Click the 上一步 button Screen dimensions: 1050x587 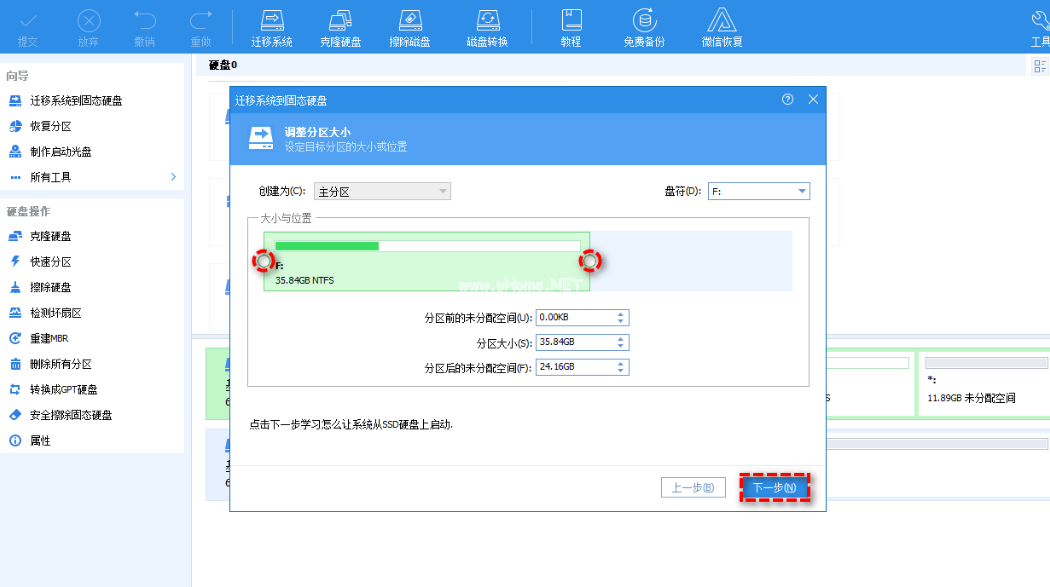pos(692,488)
